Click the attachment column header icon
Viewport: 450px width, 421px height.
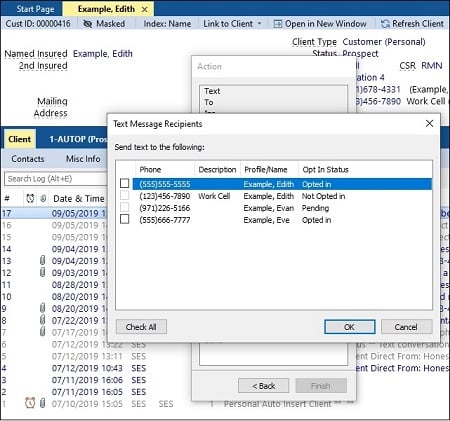[x=43, y=199]
